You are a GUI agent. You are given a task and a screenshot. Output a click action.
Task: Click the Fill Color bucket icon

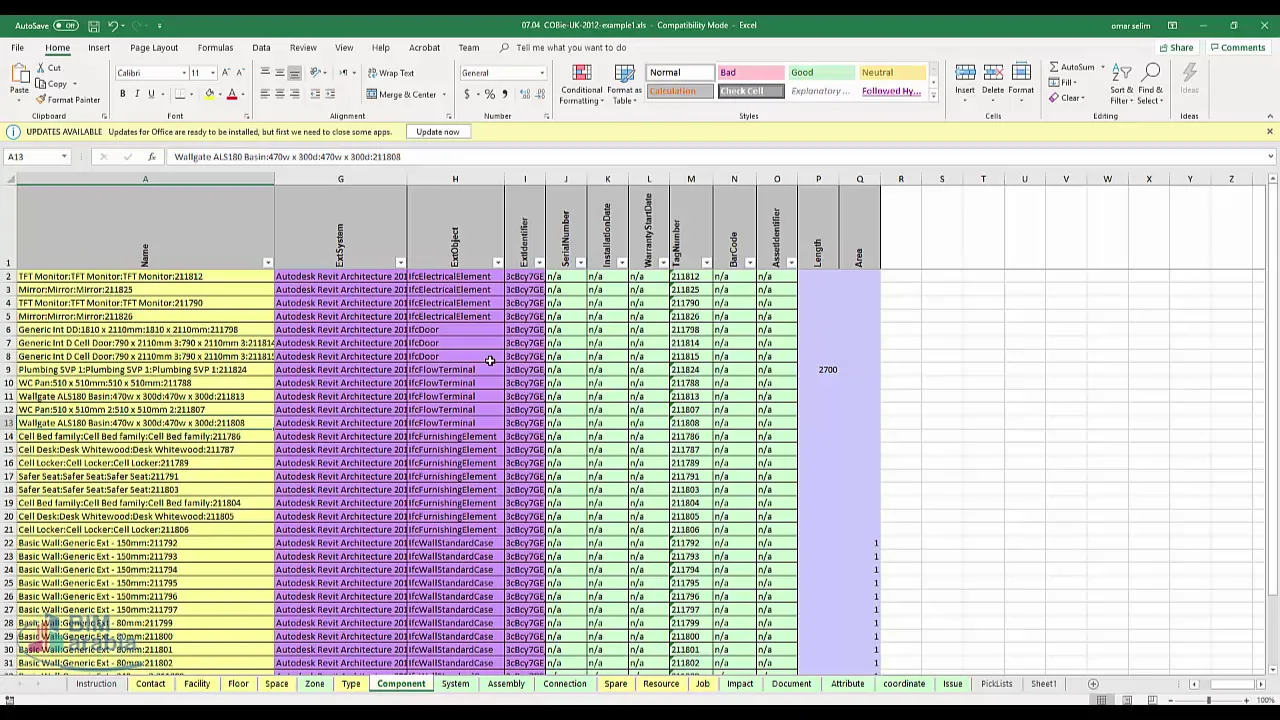209,94
